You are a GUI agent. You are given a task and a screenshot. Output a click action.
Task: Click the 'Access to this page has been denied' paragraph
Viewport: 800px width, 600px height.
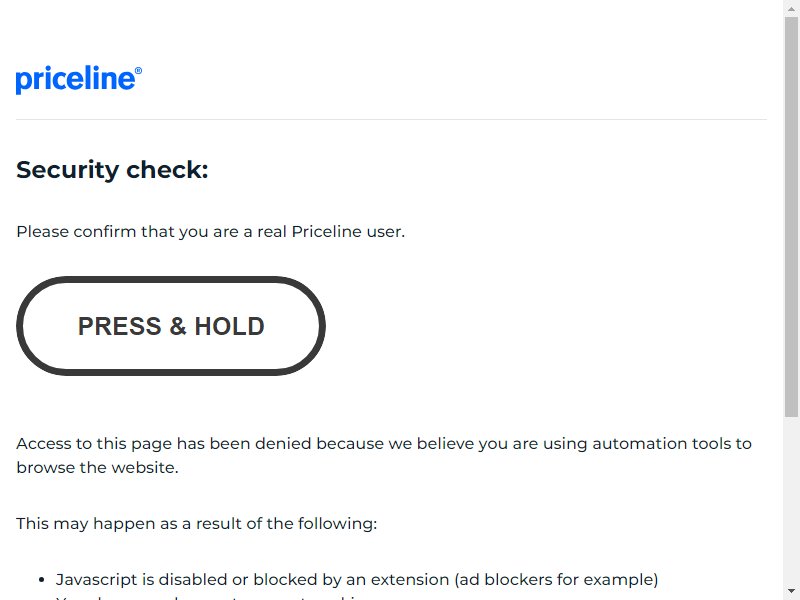click(384, 455)
